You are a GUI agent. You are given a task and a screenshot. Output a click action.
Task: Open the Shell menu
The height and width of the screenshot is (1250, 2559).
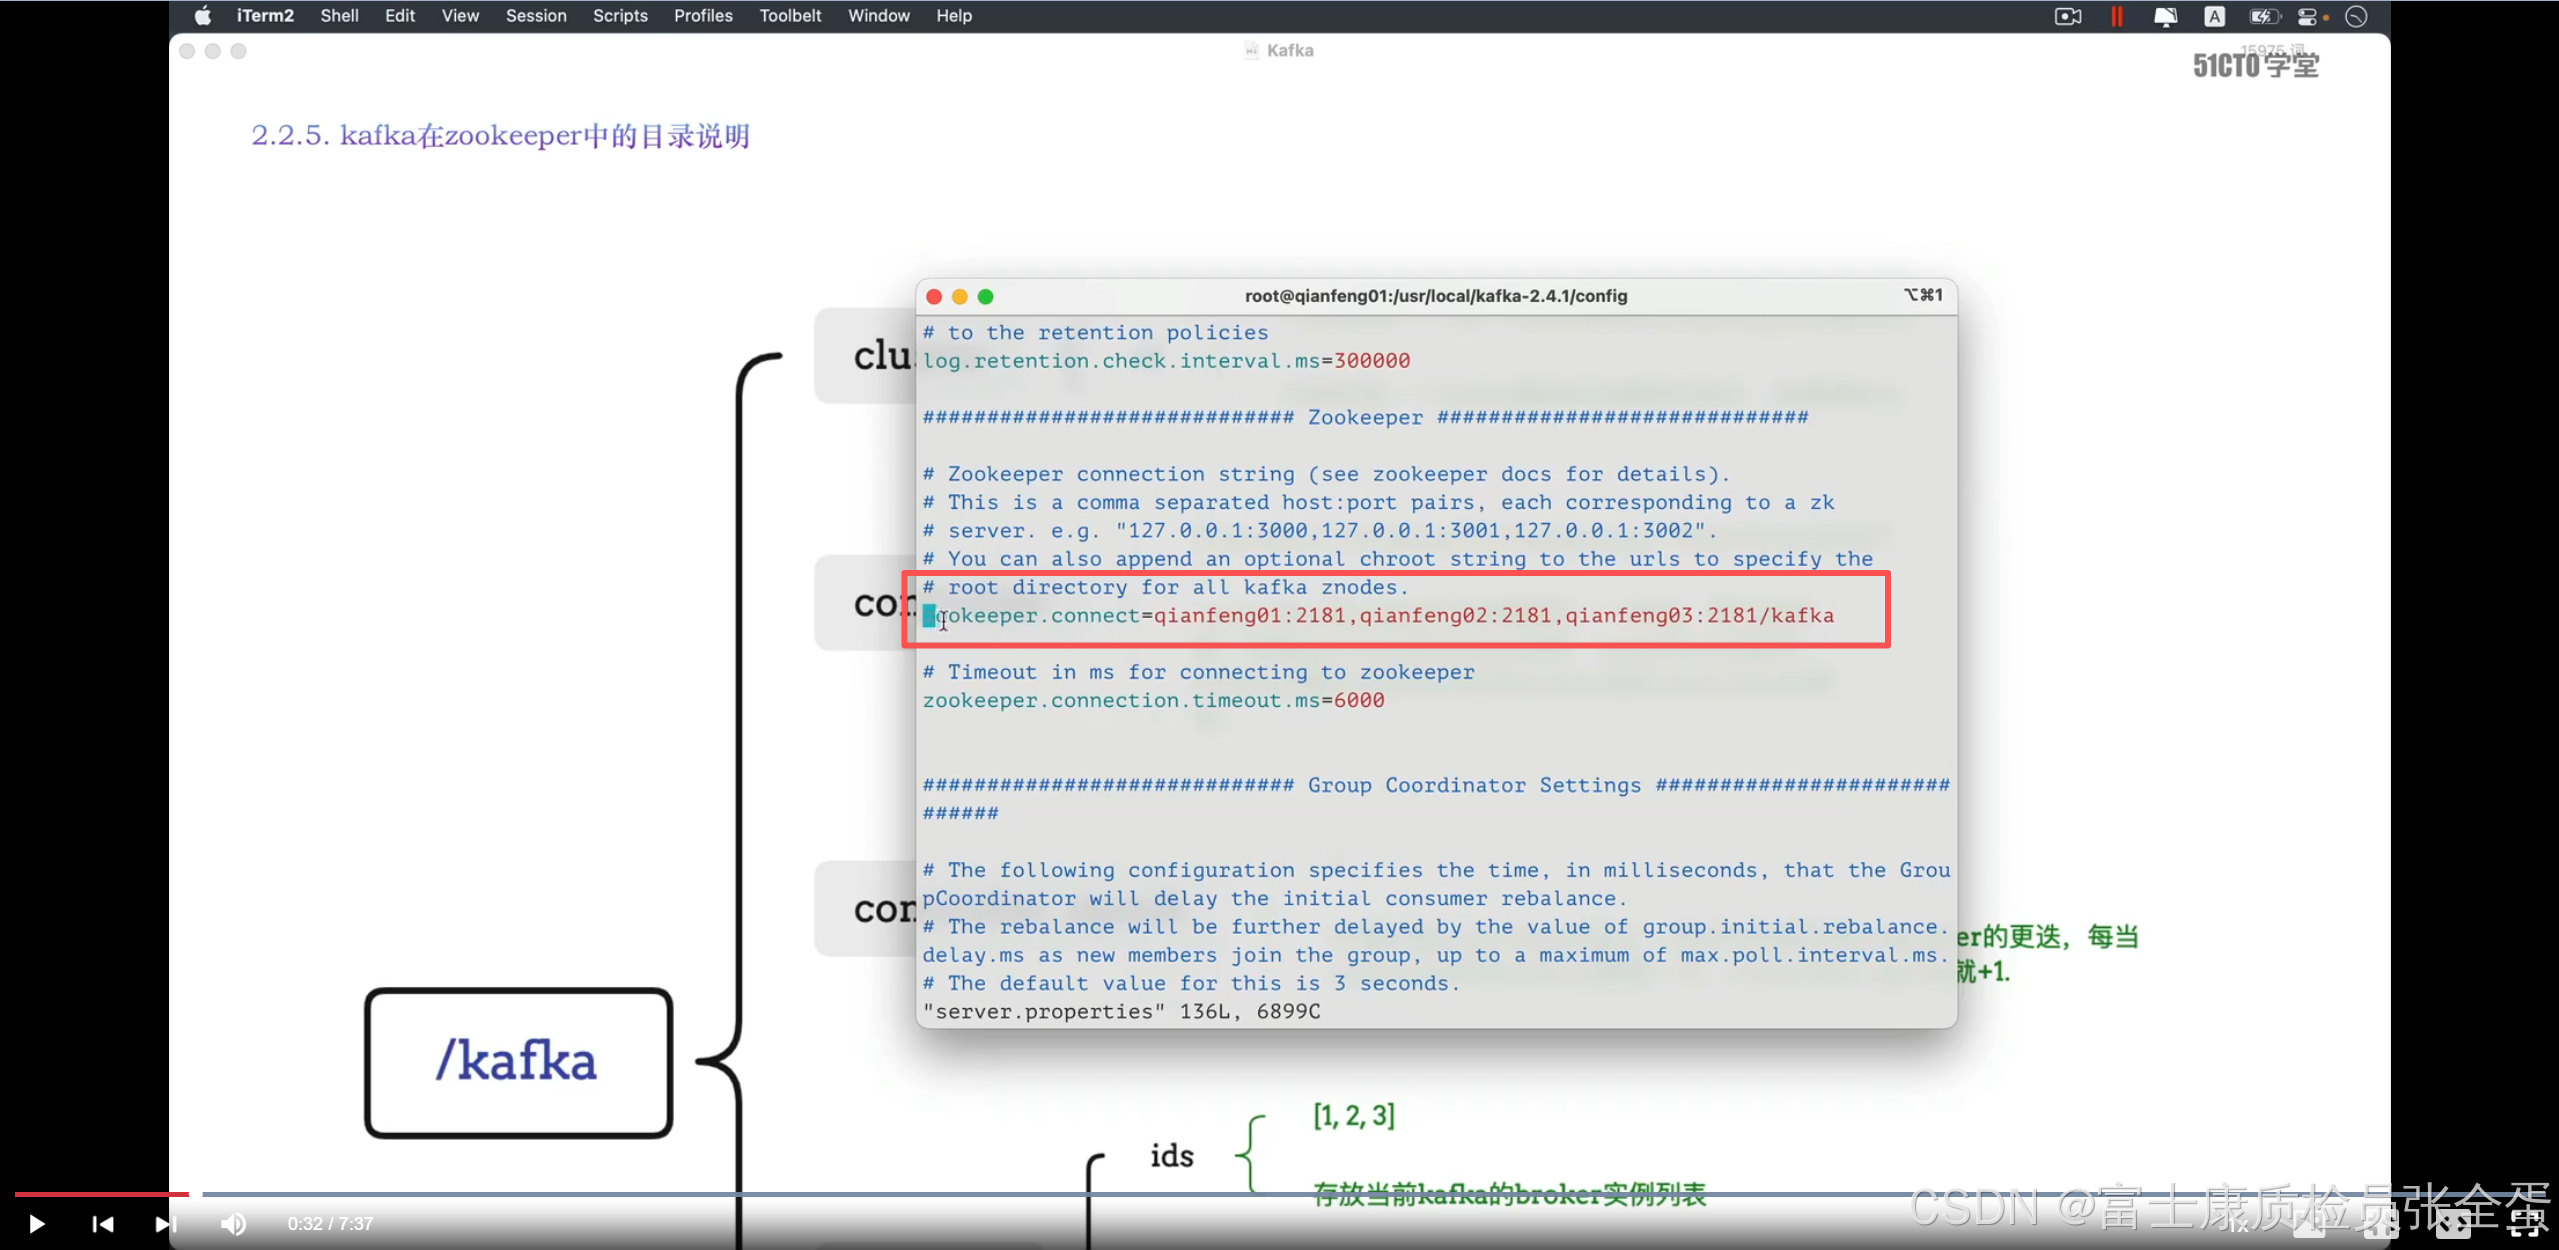coord(339,16)
